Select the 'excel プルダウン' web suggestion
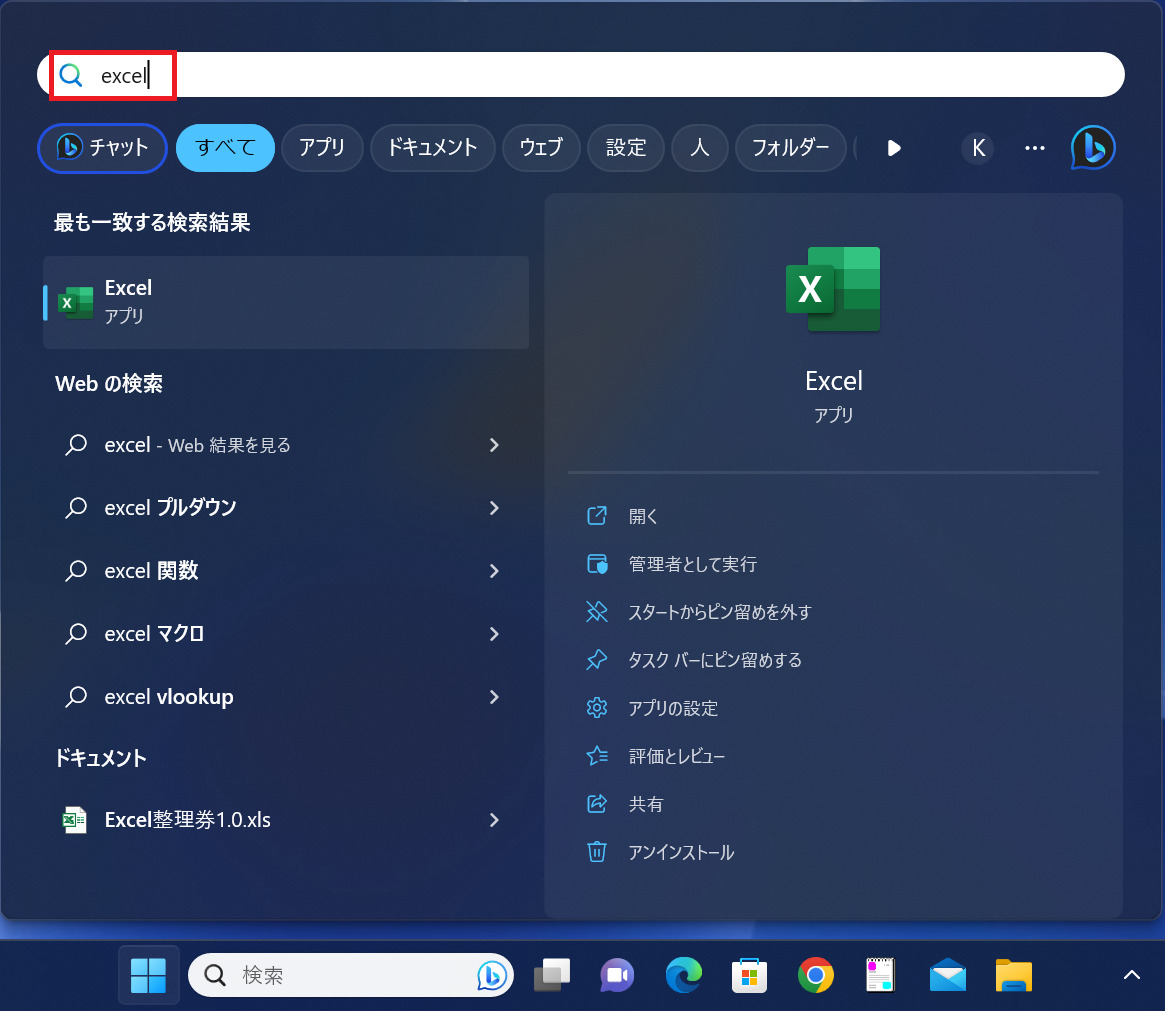 coord(286,508)
